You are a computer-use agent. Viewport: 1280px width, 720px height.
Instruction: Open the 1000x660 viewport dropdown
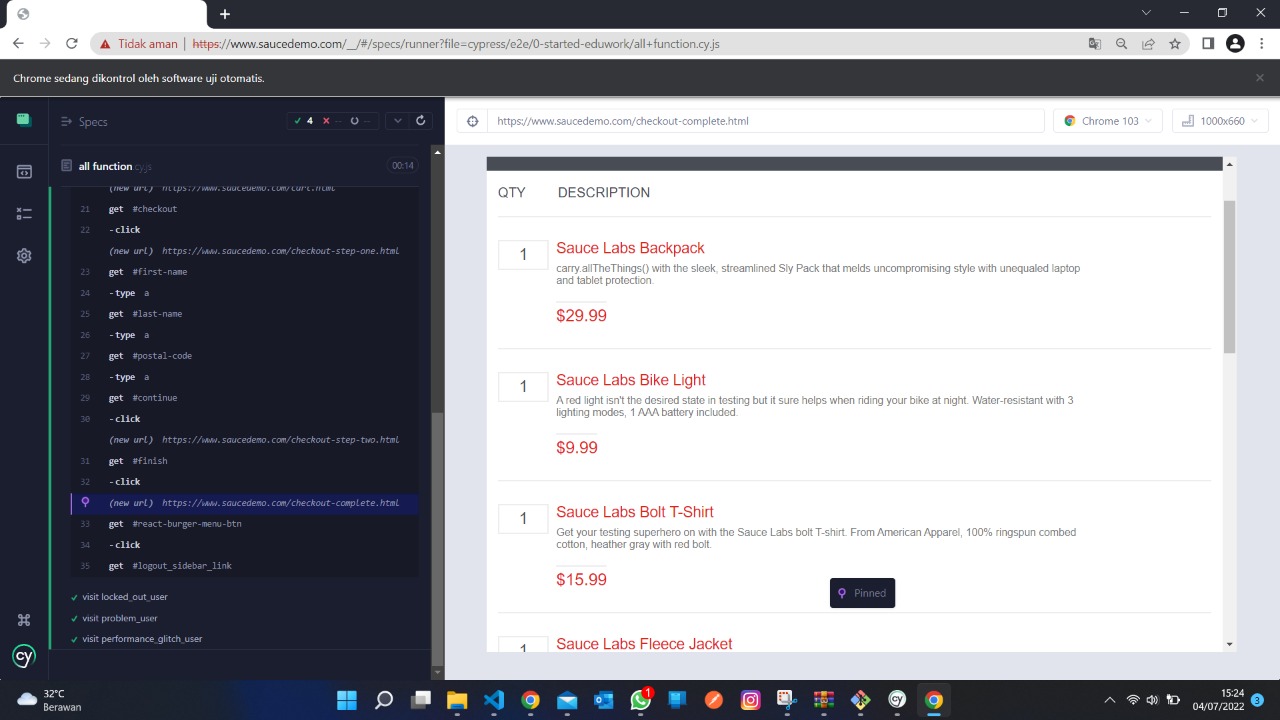click(x=1220, y=121)
